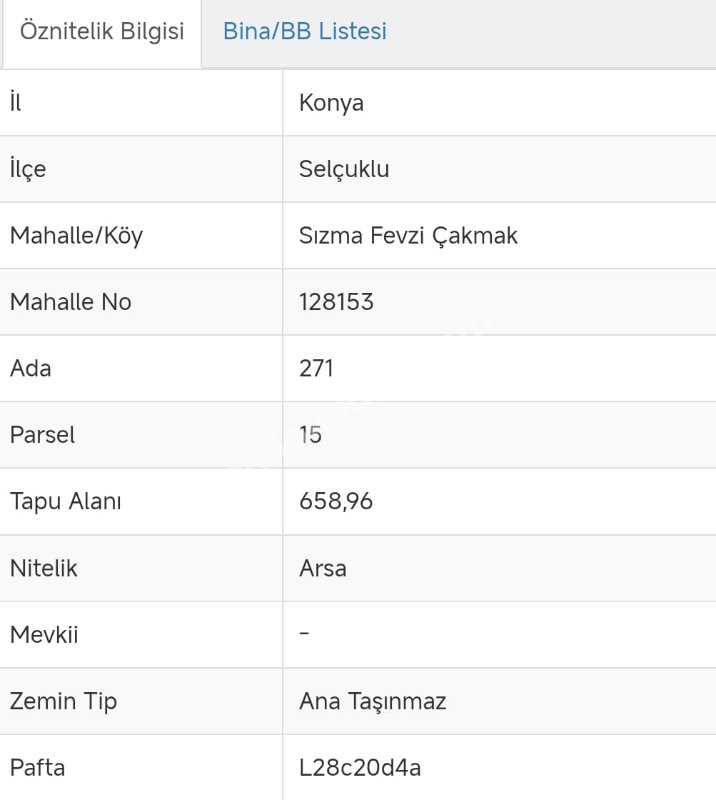This screenshot has height=800, width=716.
Task: Click the Ana Taşınmaz value
Action: pyautogui.click(x=372, y=701)
